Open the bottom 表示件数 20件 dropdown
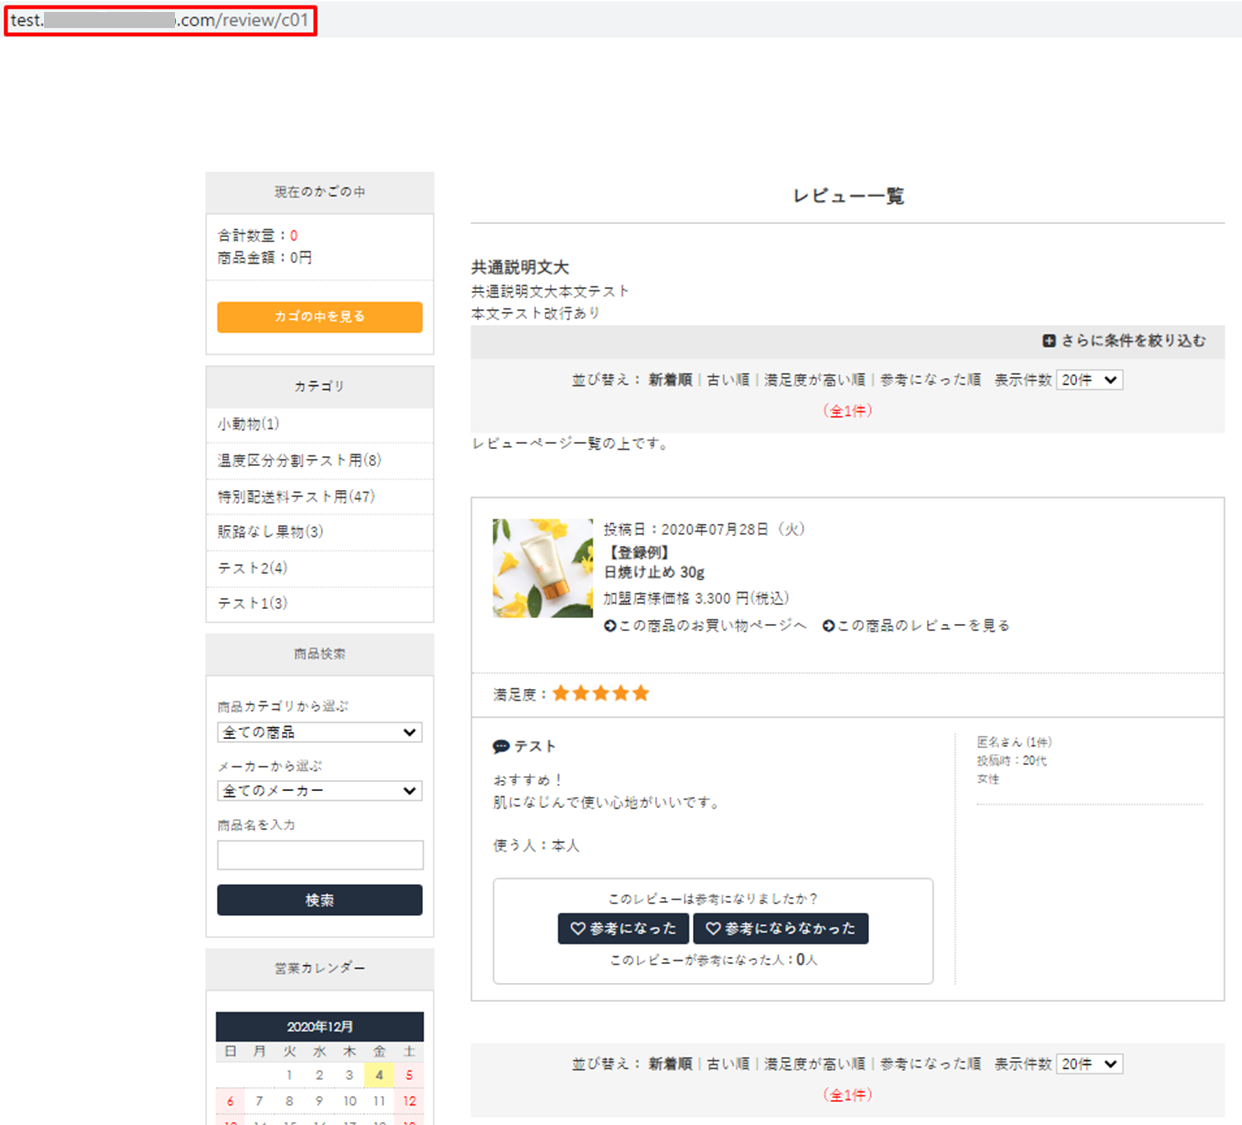The width and height of the screenshot is (1242, 1125). 1089,1064
